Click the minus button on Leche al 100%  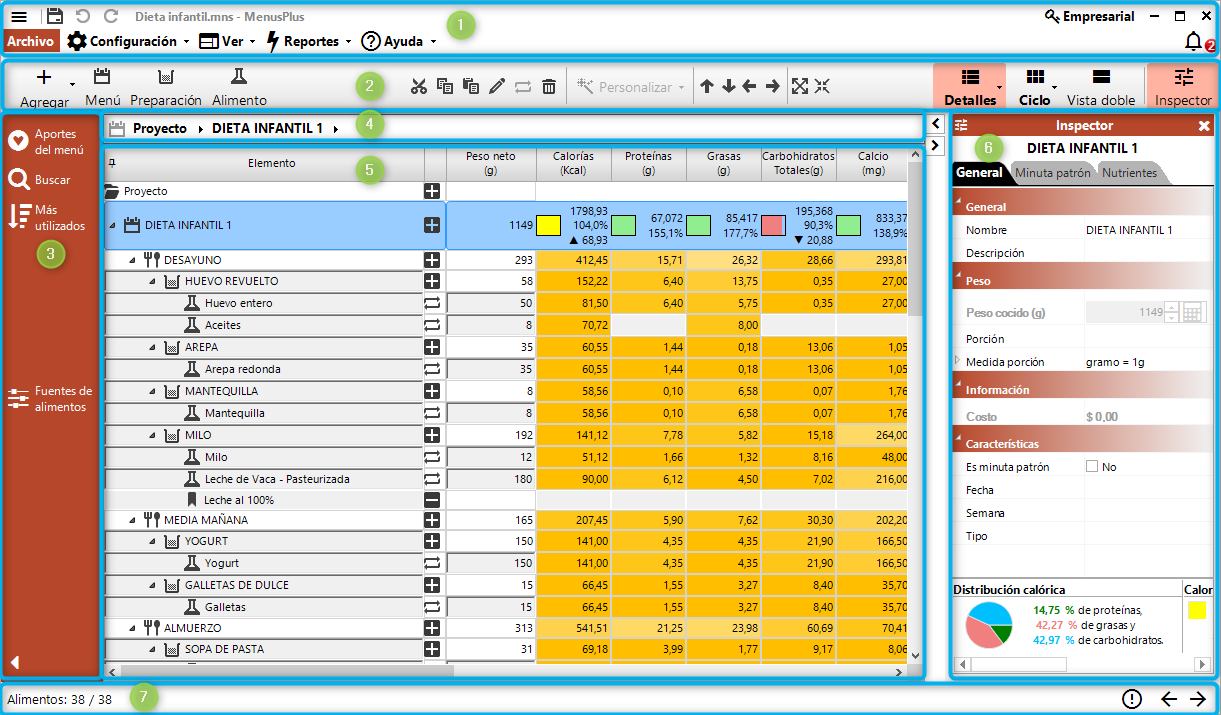pyautogui.click(x=432, y=500)
